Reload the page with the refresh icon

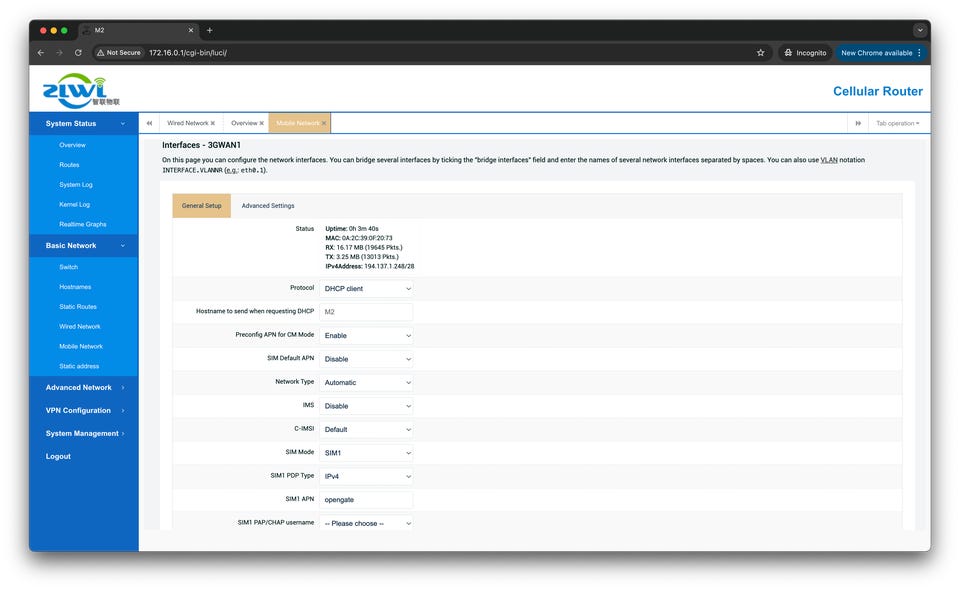pyautogui.click(x=78, y=53)
